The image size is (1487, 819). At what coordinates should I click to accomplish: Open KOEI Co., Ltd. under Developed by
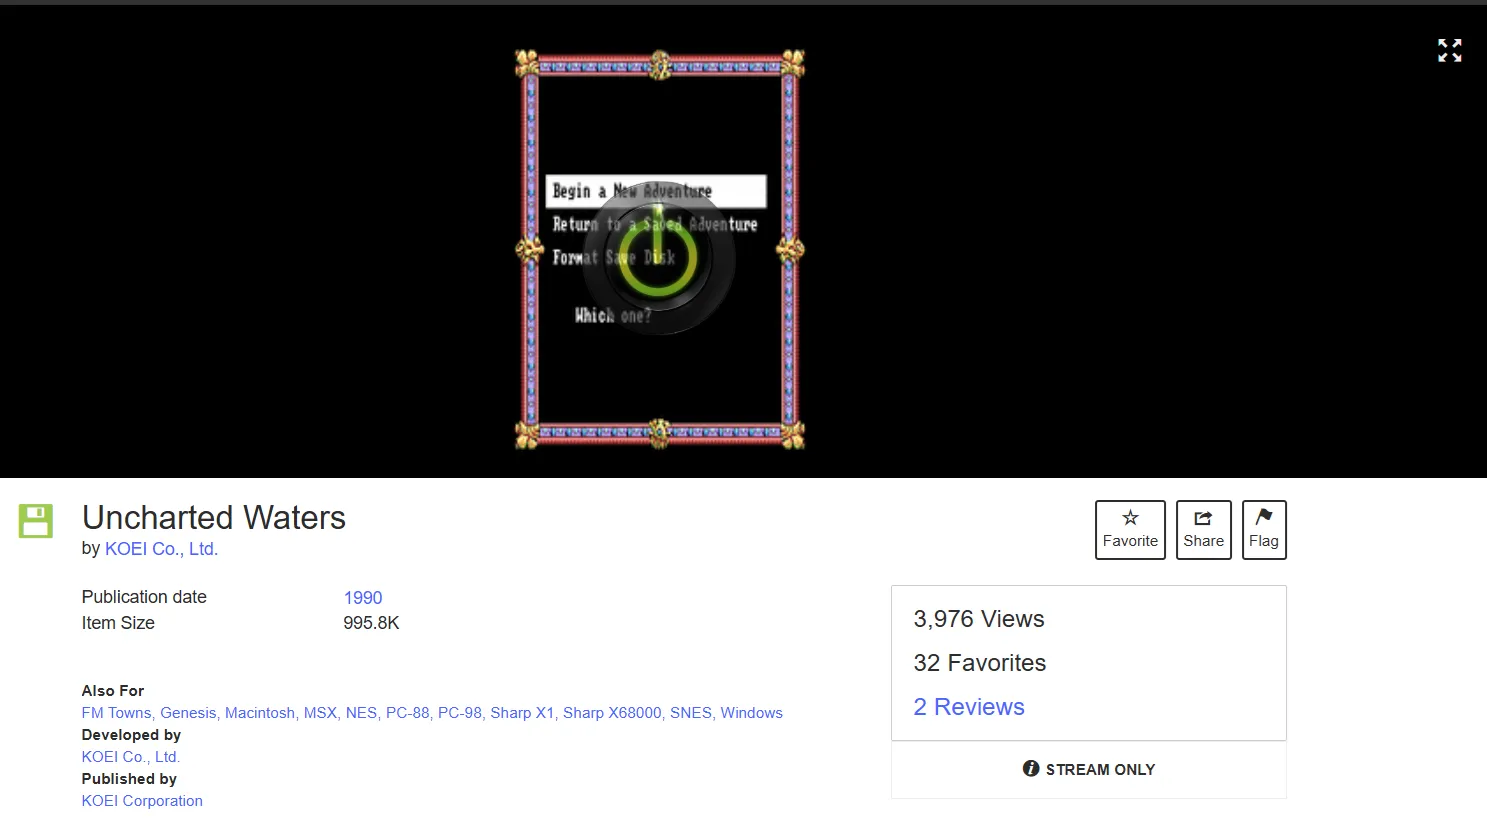click(x=131, y=757)
